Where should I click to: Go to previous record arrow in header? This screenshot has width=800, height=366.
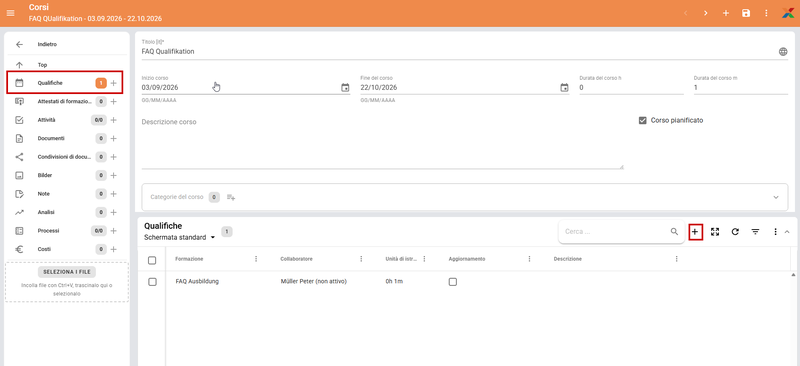(685, 13)
